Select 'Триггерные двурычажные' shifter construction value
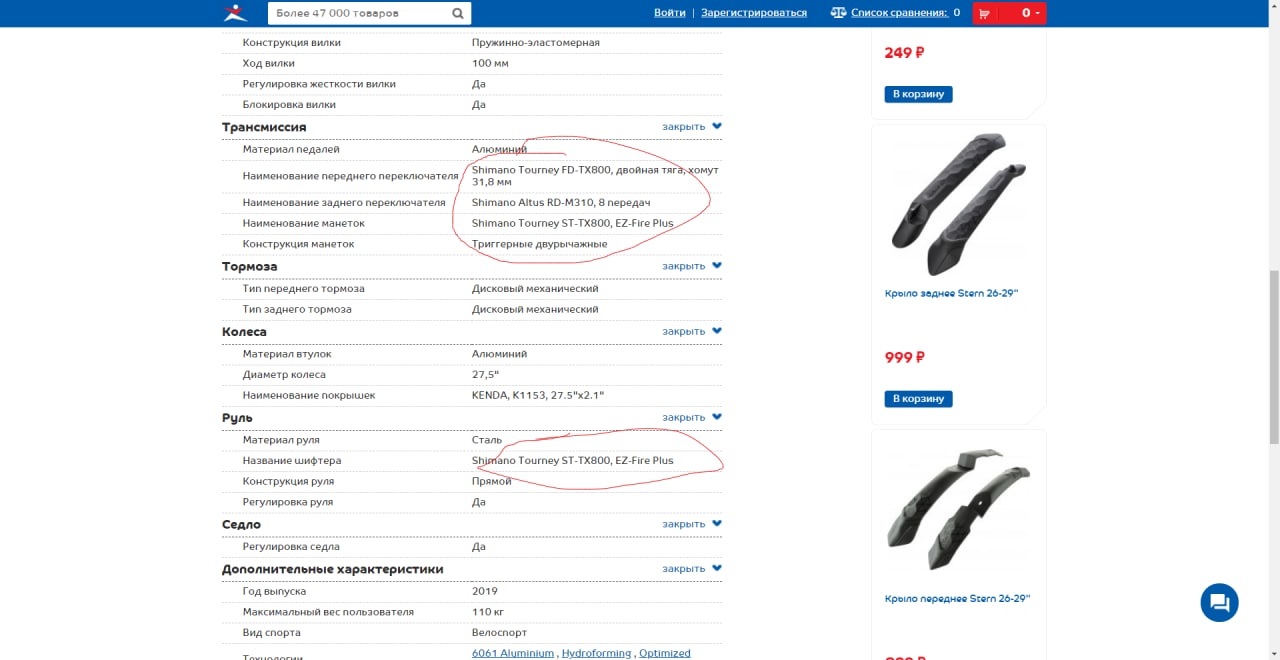The height and width of the screenshot is (660, 1280). click(x=540, y=244)
